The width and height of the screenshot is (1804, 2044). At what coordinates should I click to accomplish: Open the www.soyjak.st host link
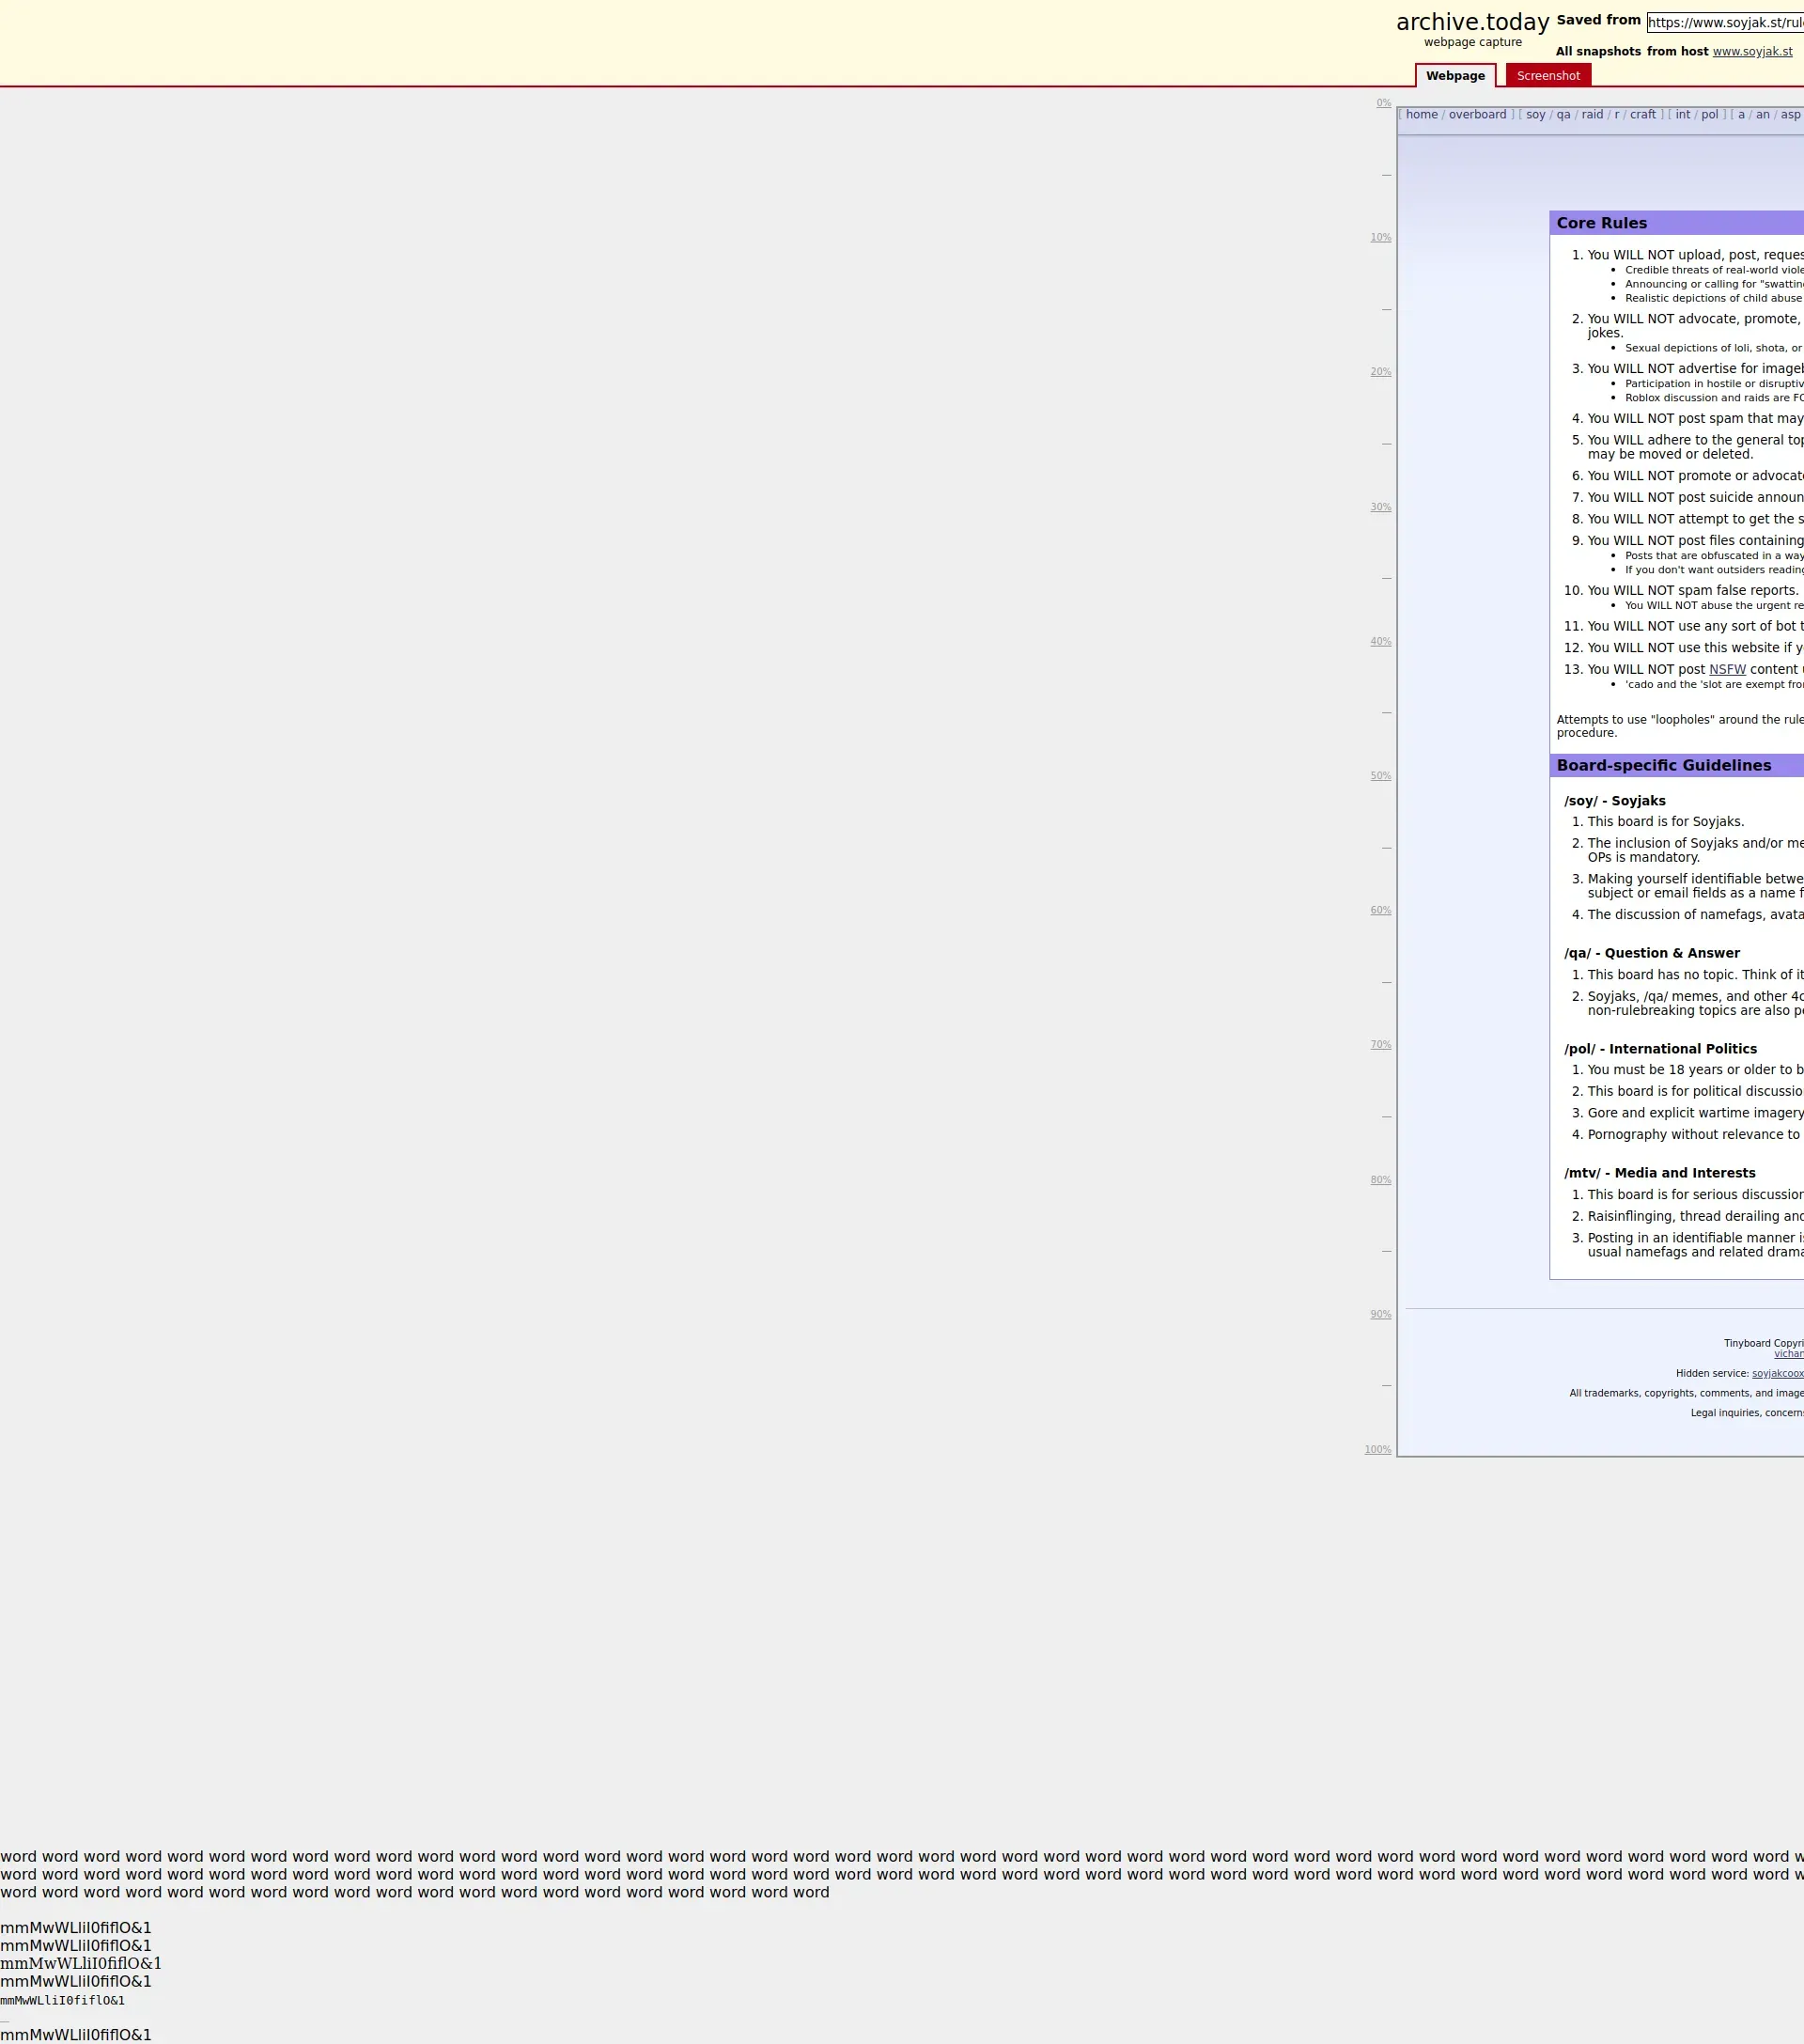(1751, 52)
